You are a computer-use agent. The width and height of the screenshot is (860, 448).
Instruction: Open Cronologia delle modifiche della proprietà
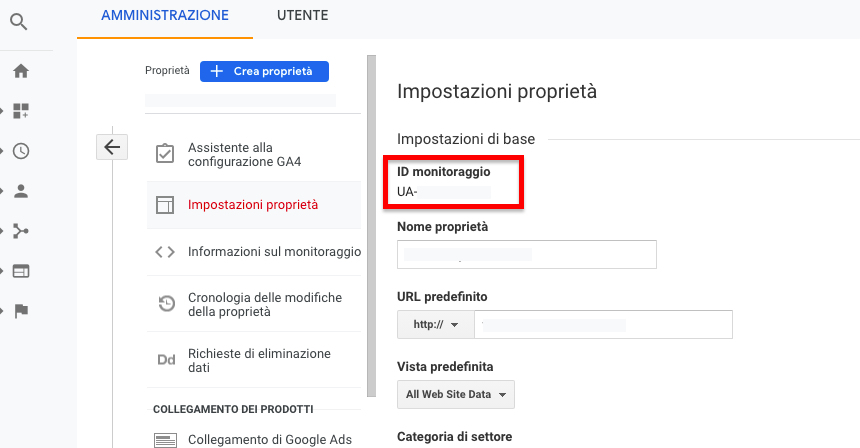[264, 305]
